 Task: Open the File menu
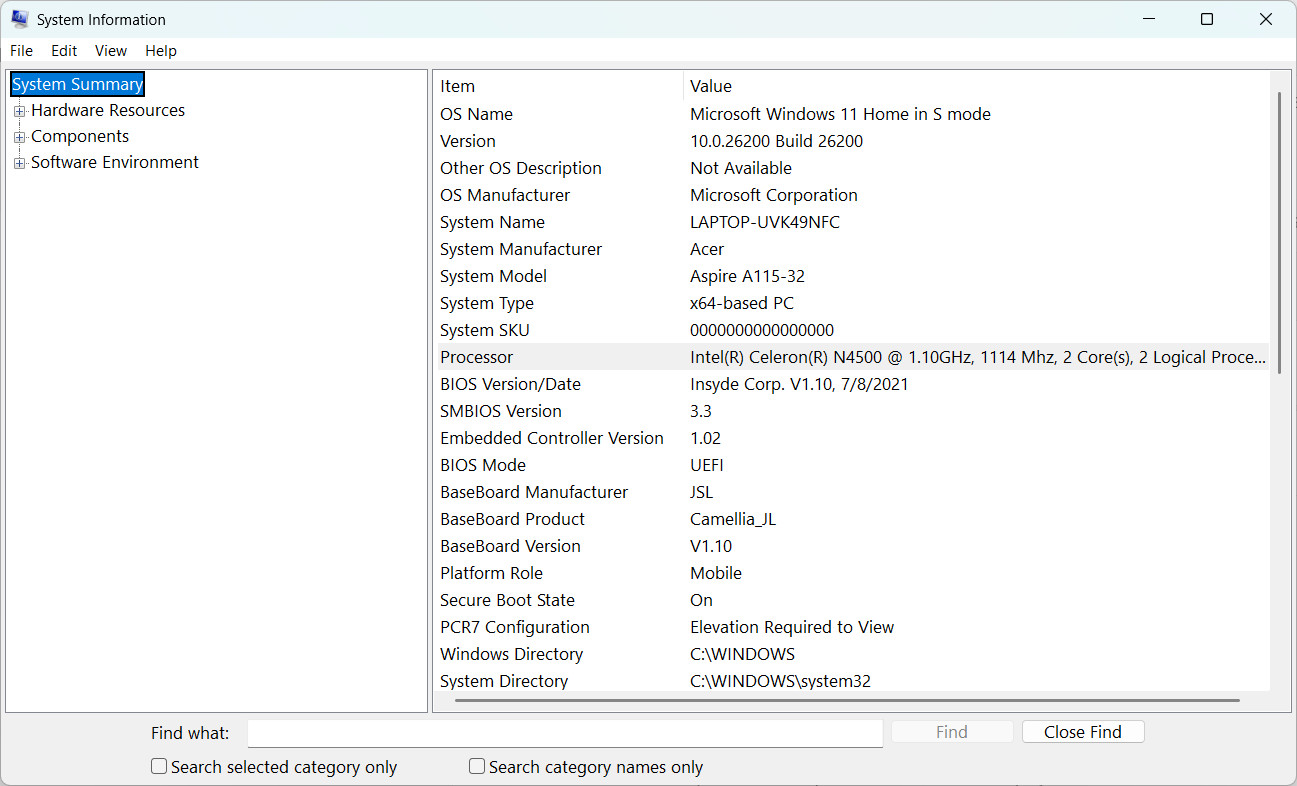coord(21,51)
